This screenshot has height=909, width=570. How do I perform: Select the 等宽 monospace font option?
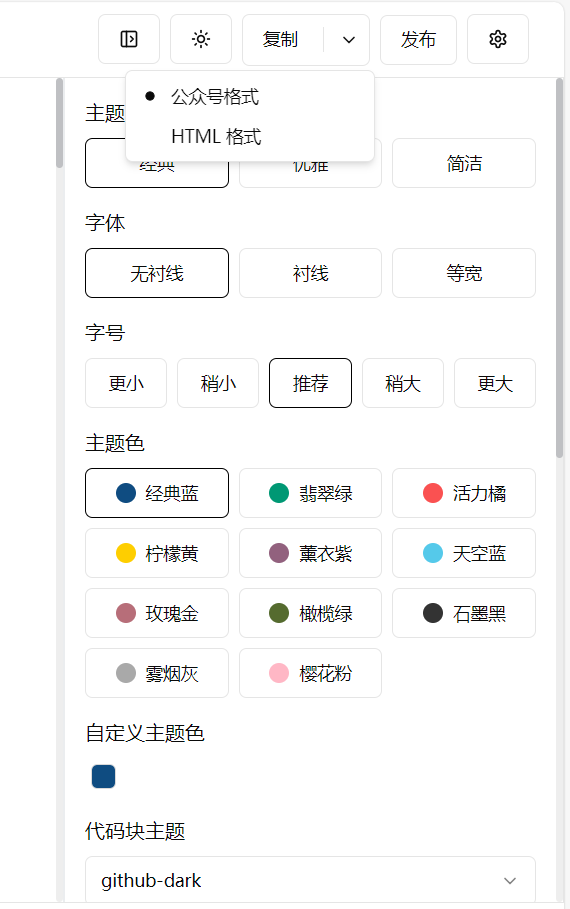[x=464, y=273]
